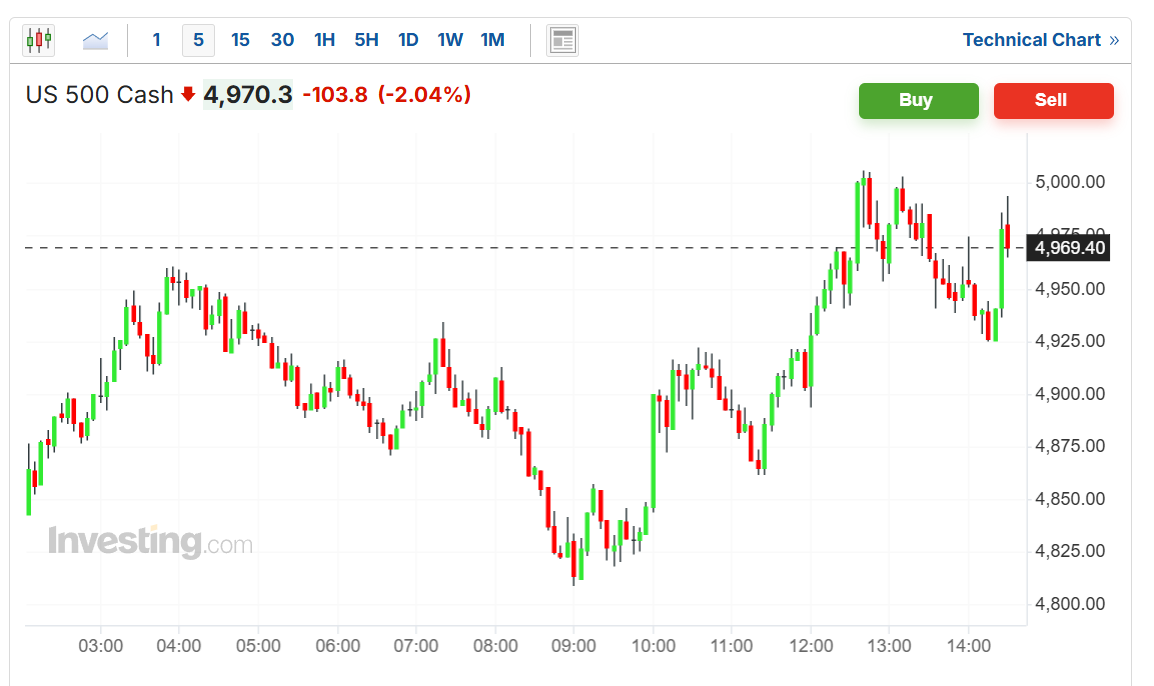This screenshot has width=1154, height=686.
Task: Click the 03:00 time axis label
Action: (101, 646)
